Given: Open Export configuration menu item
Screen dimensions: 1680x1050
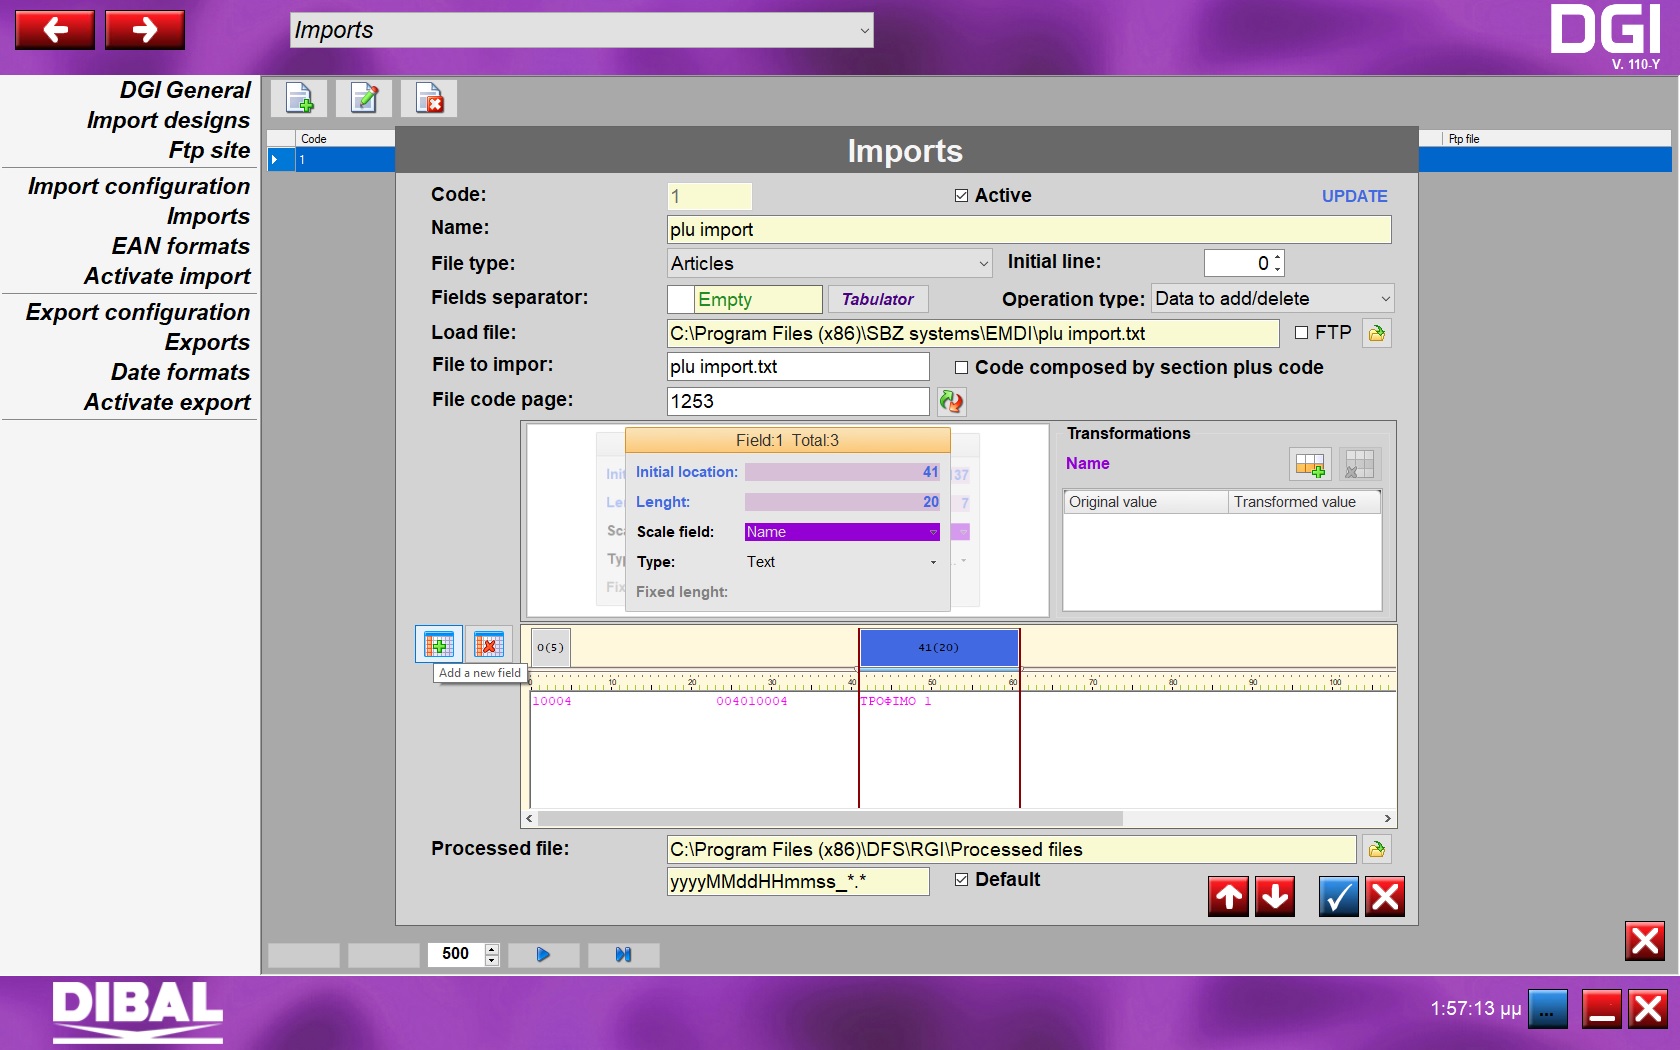Looking at the screenshot, I should pos(138,312).
